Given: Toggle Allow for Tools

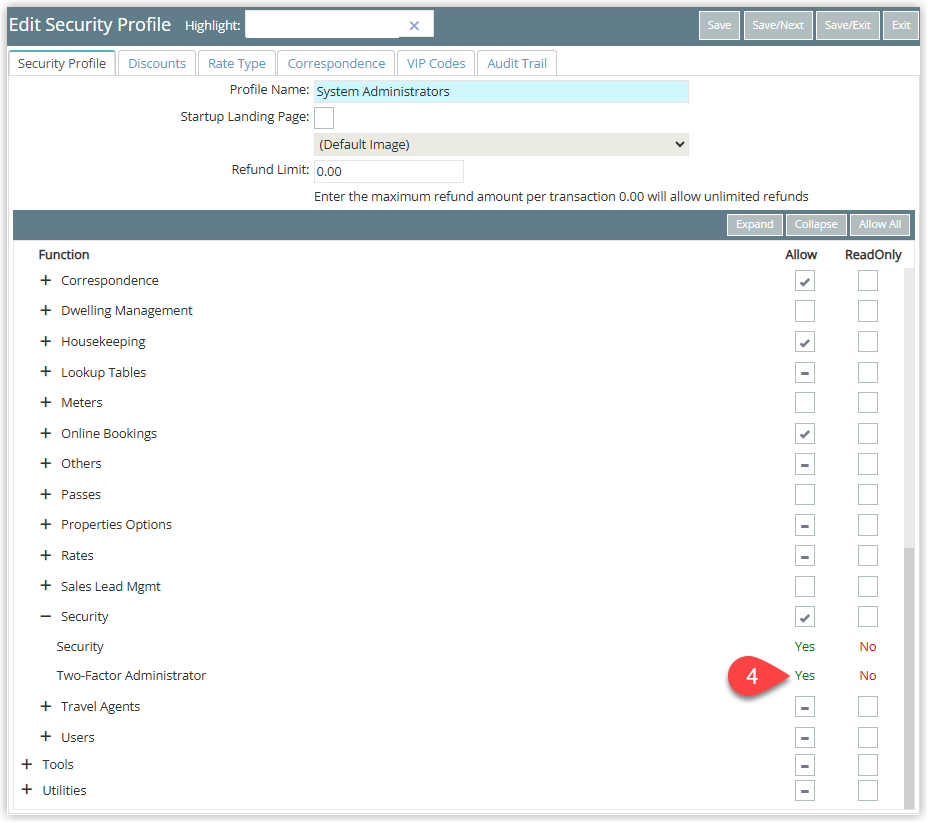Looking at the screenshot, I should 805,766.
